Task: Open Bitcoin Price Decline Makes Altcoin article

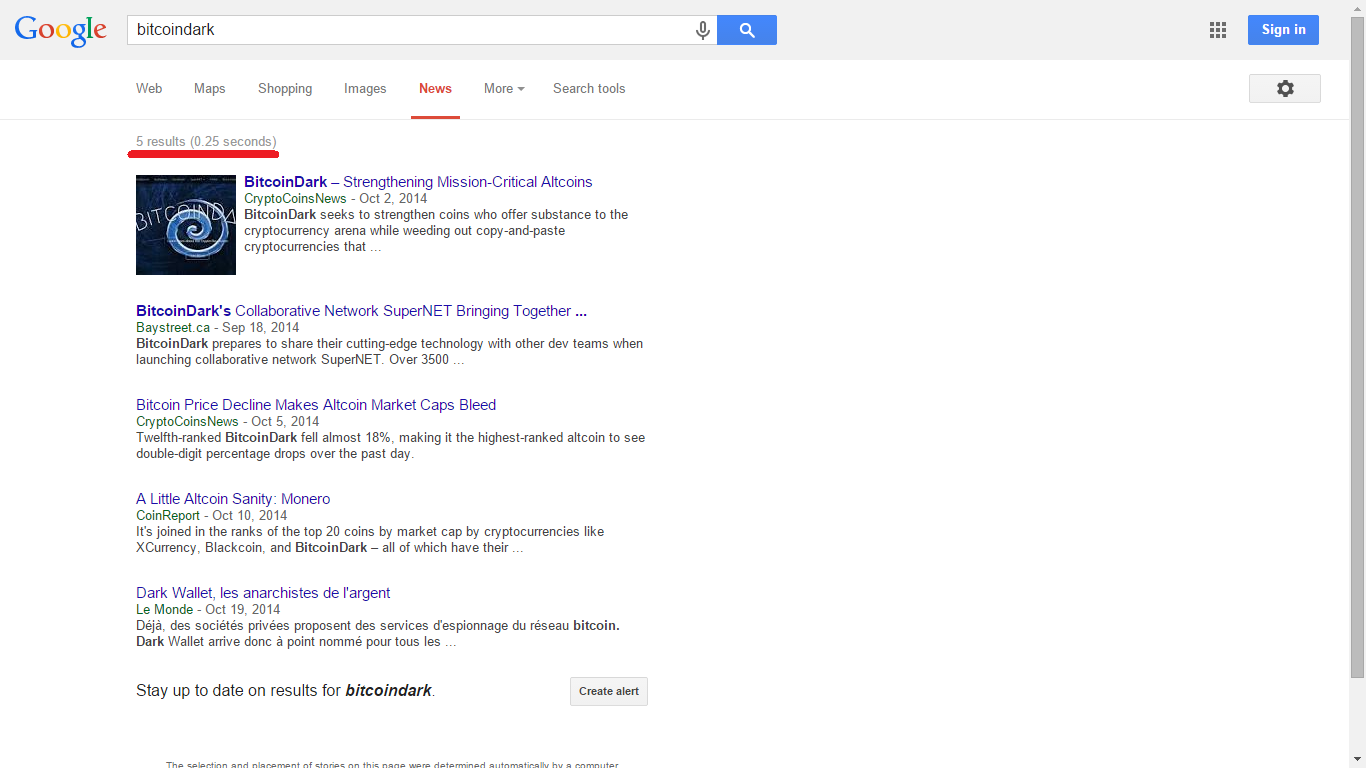Action: [316, 405]
